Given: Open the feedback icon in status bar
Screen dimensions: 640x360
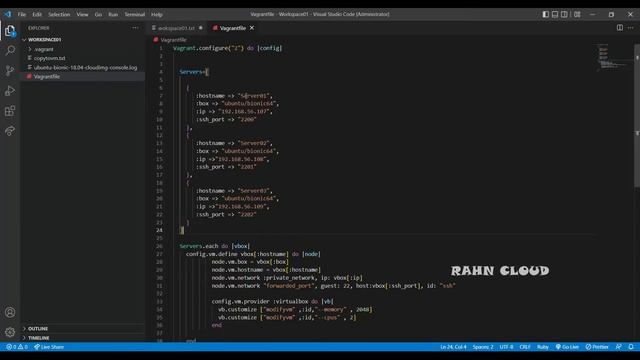Looking at the screenshot, I should click(x=619, y=347).
